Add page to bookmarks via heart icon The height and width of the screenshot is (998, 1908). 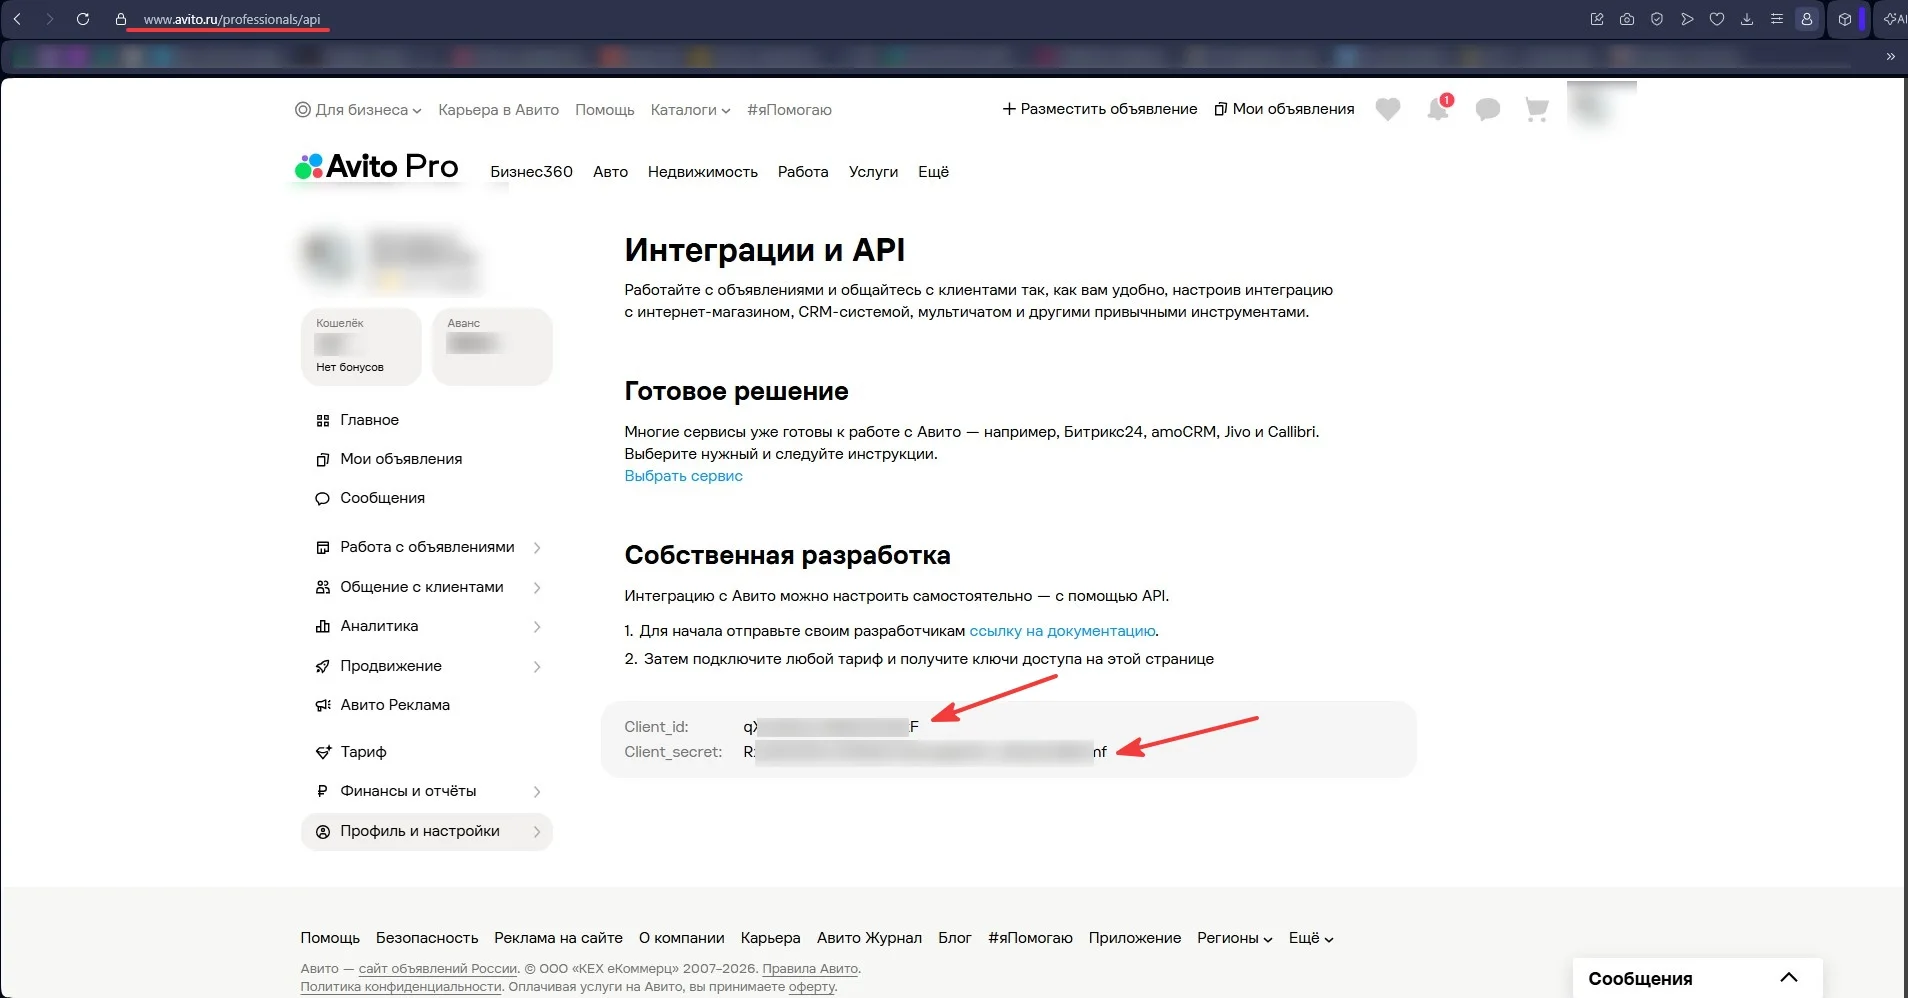[1717, 19]
